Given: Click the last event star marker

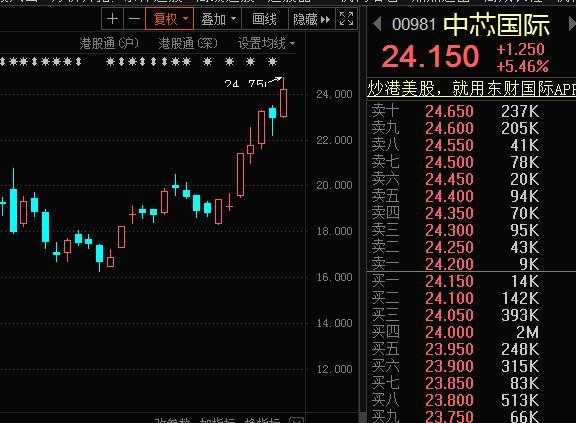Looking at the screenshot, I should [x=272, y=62].
